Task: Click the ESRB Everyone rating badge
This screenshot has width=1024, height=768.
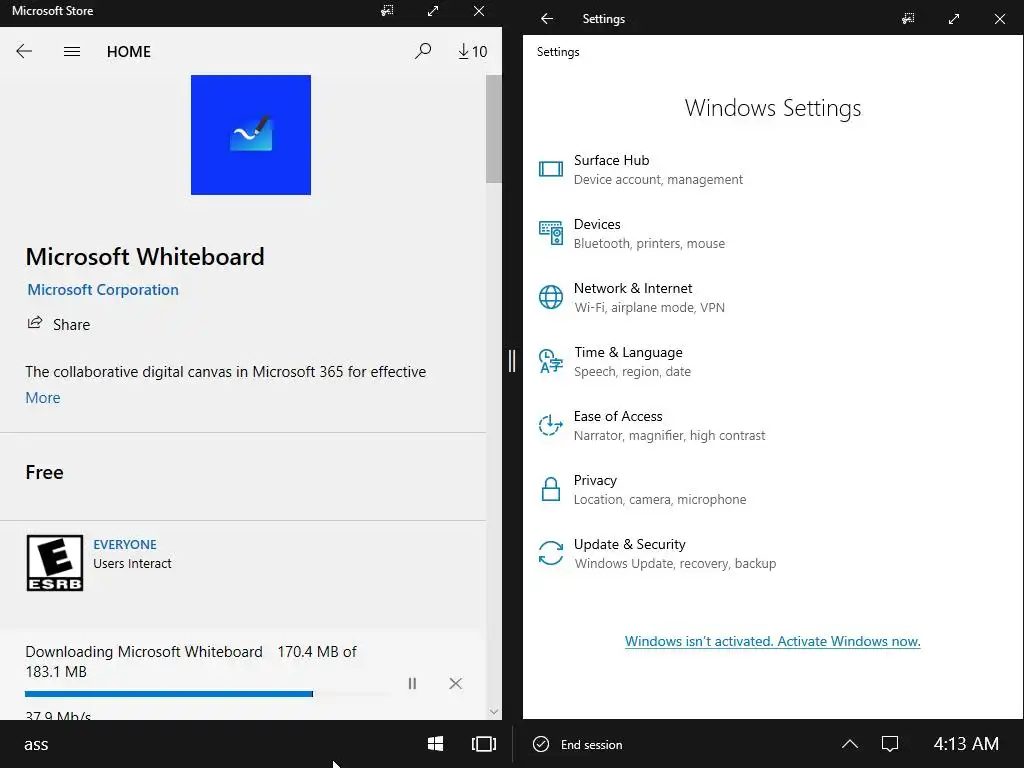Action: (x=55, y=563)
